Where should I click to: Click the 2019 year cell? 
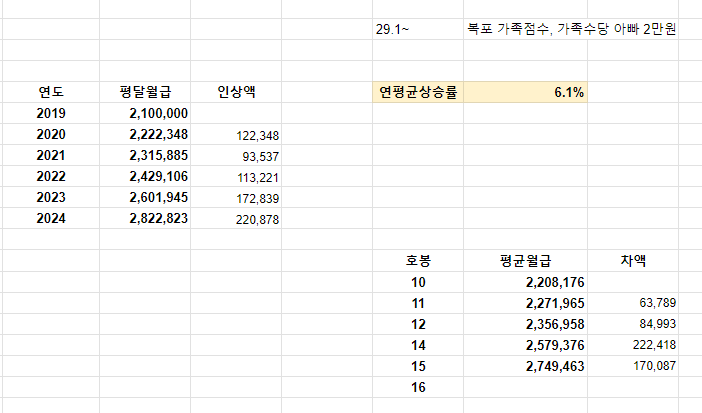pyautogui.click(x=51, y=113)
